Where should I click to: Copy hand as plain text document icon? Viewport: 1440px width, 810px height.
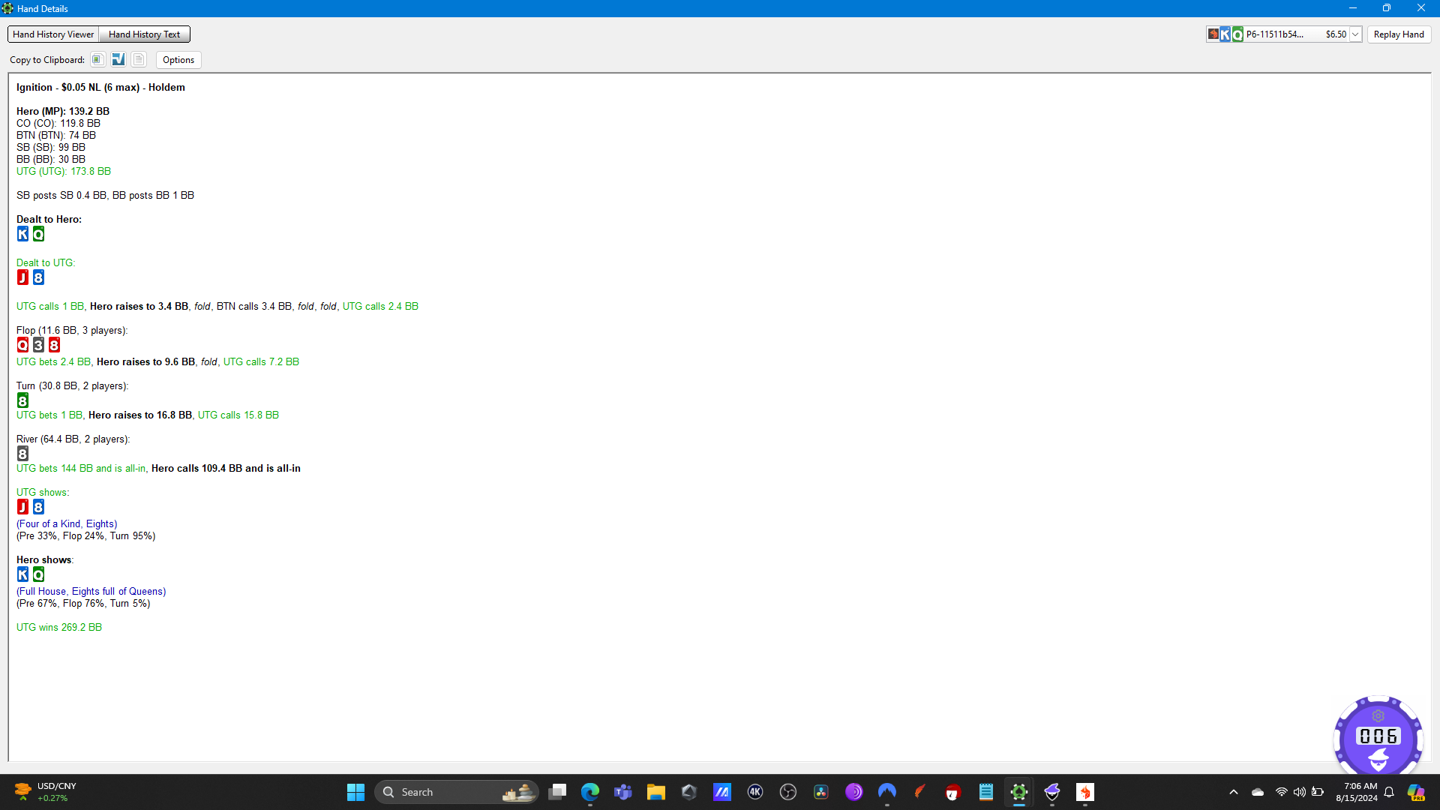point(139,60)
